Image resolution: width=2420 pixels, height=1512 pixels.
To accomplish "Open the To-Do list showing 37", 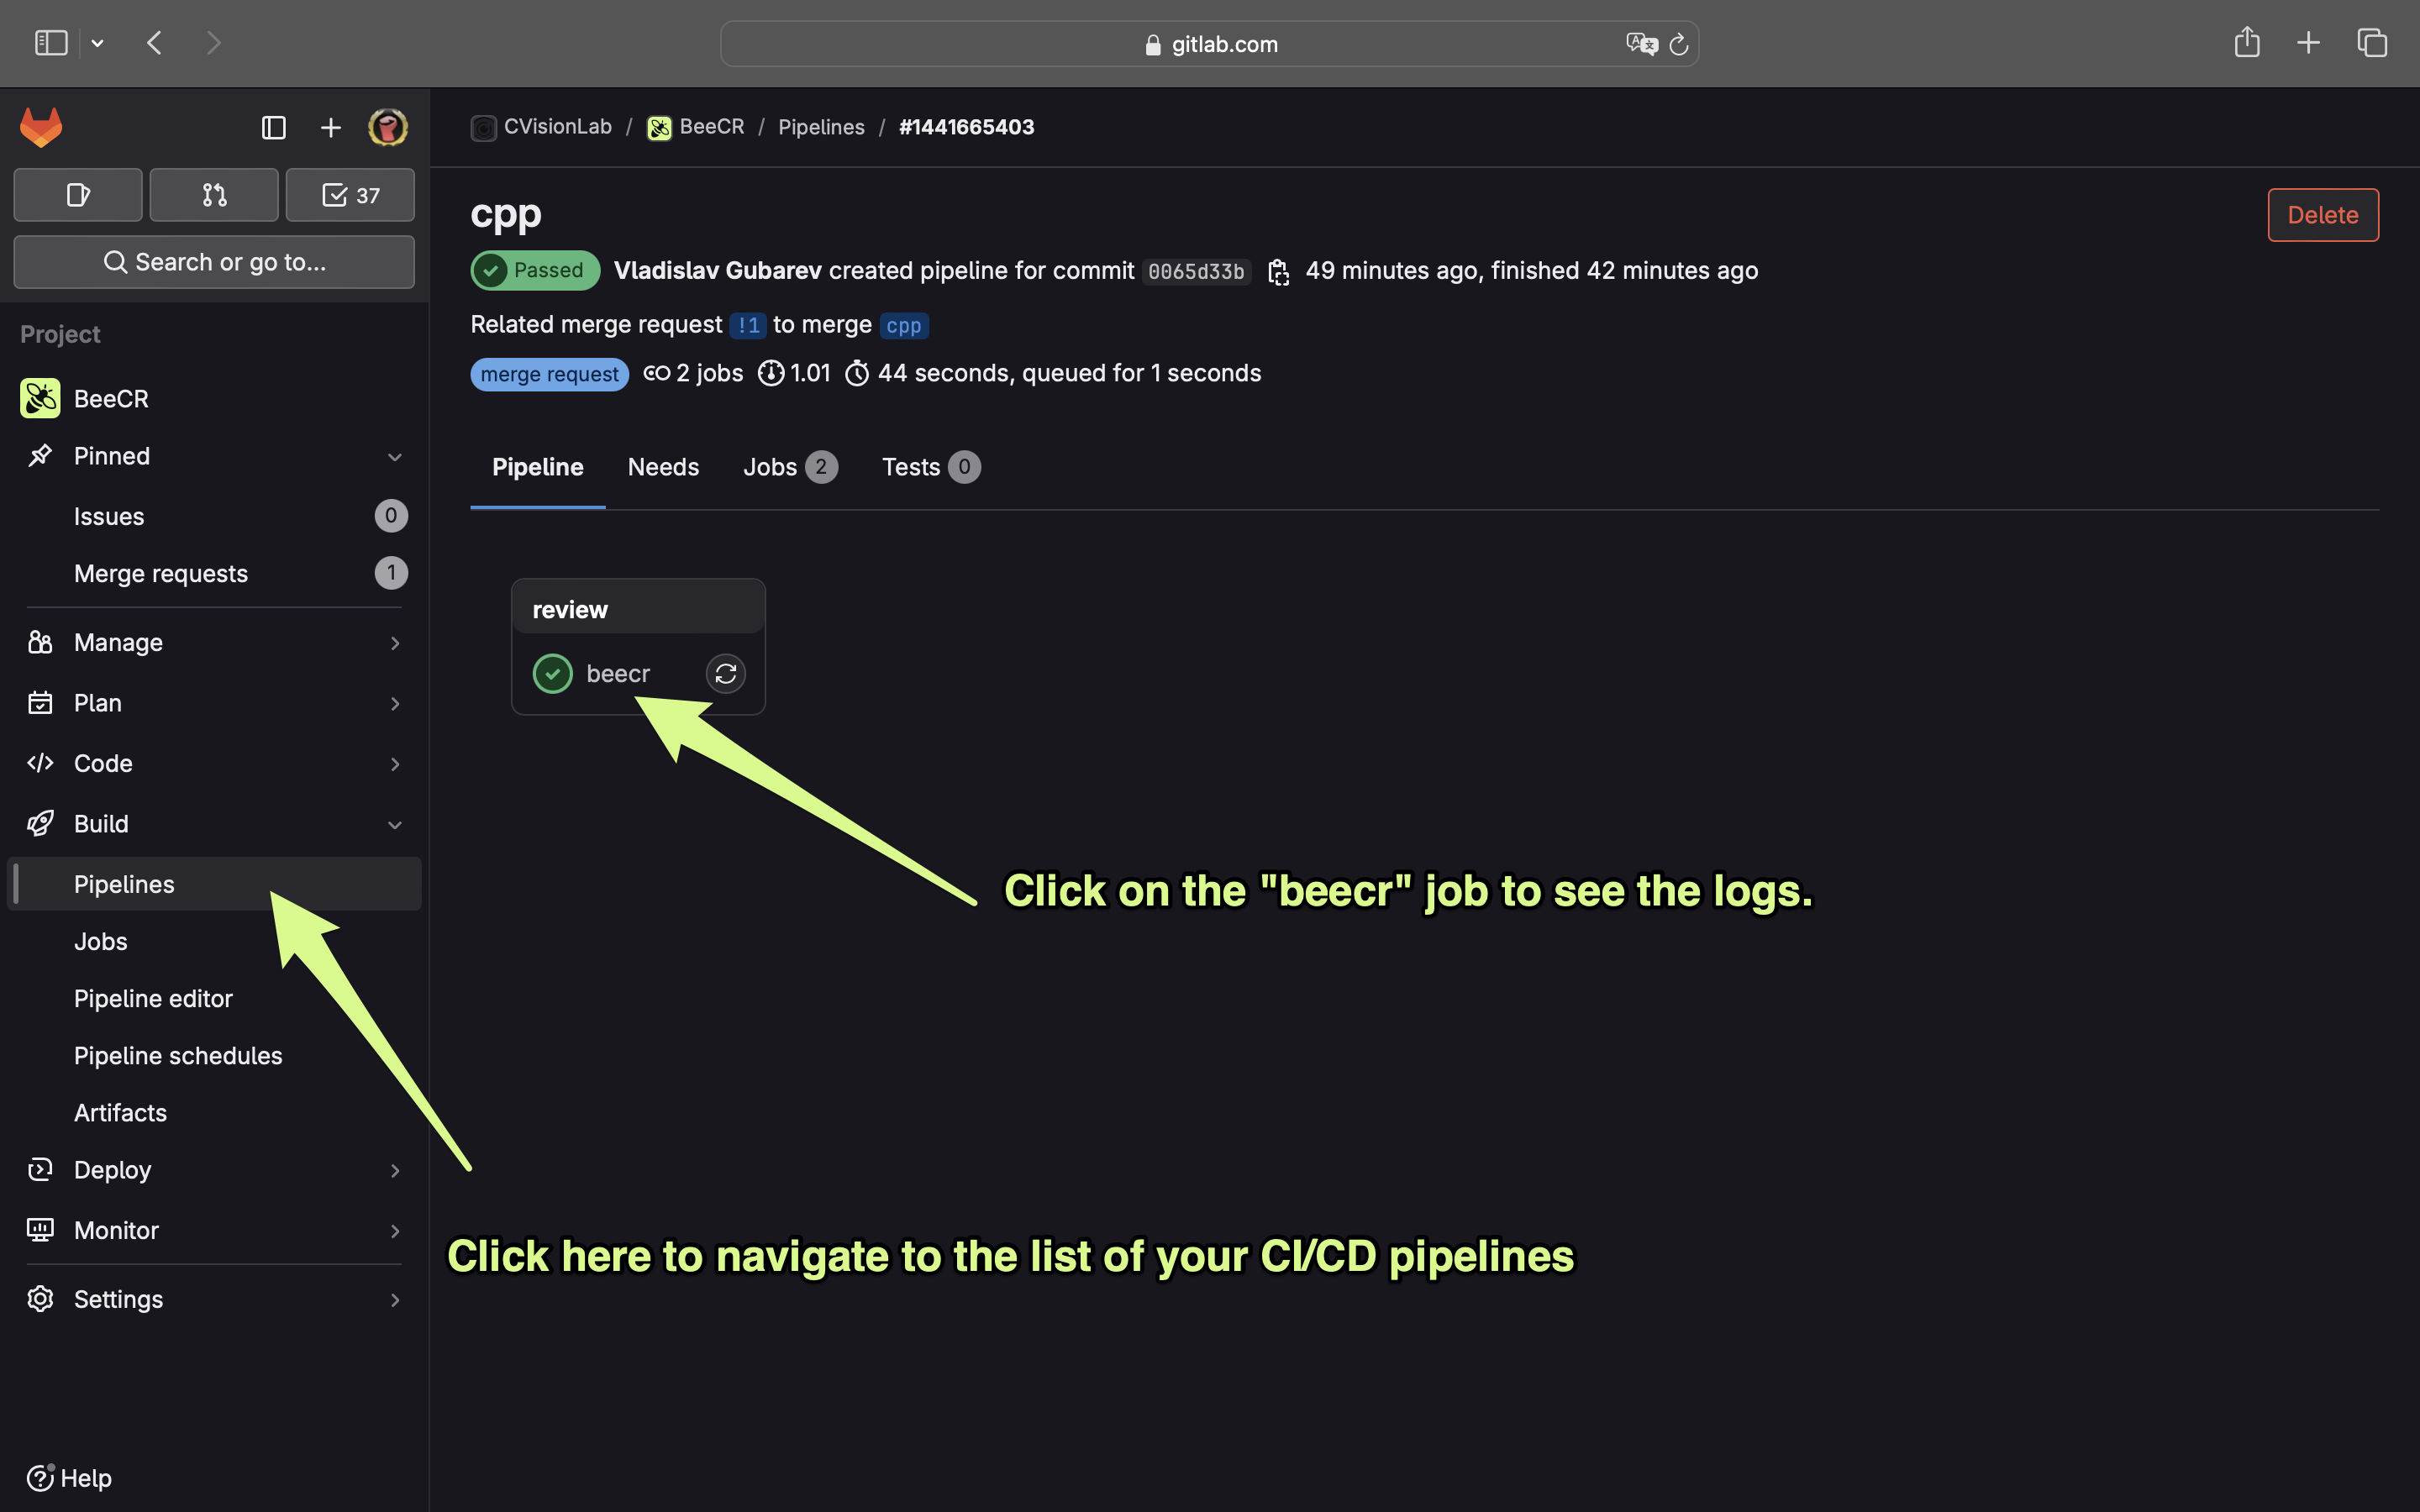I will click(x=350, y=195).
